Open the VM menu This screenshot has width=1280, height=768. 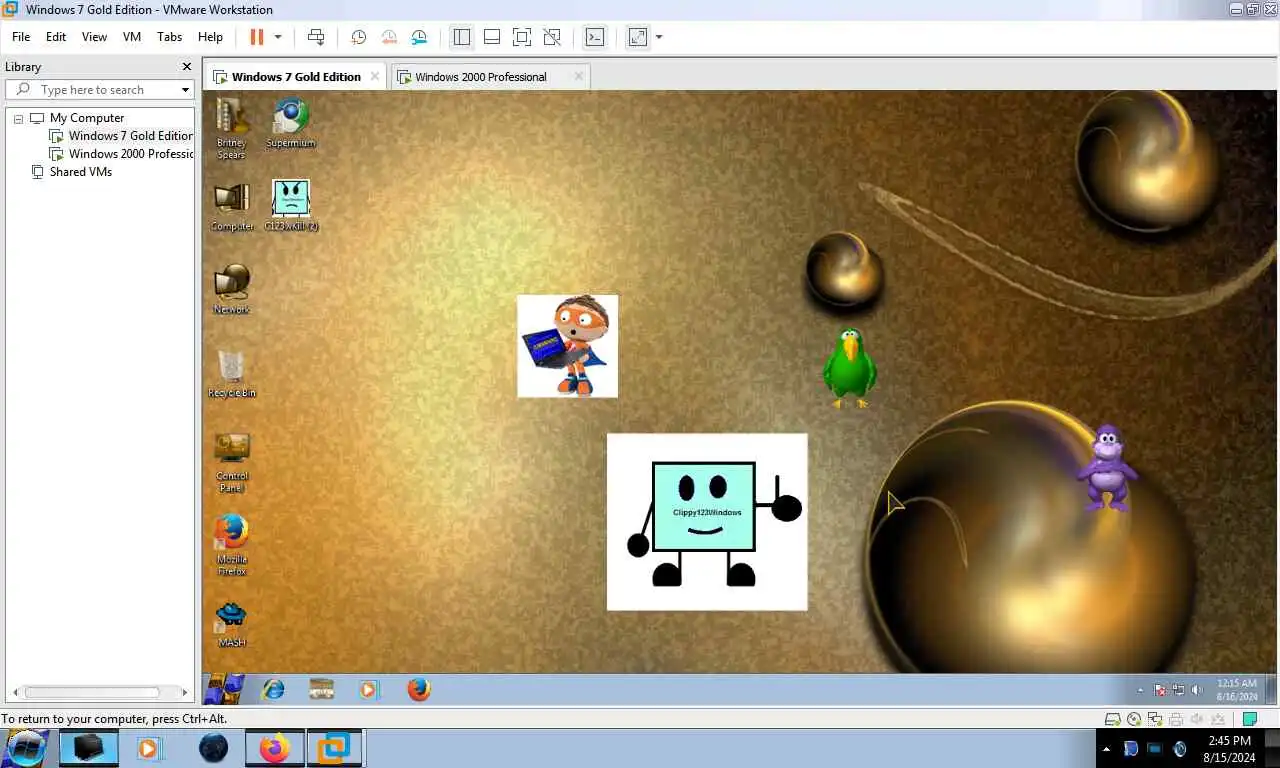click(132, 37)
